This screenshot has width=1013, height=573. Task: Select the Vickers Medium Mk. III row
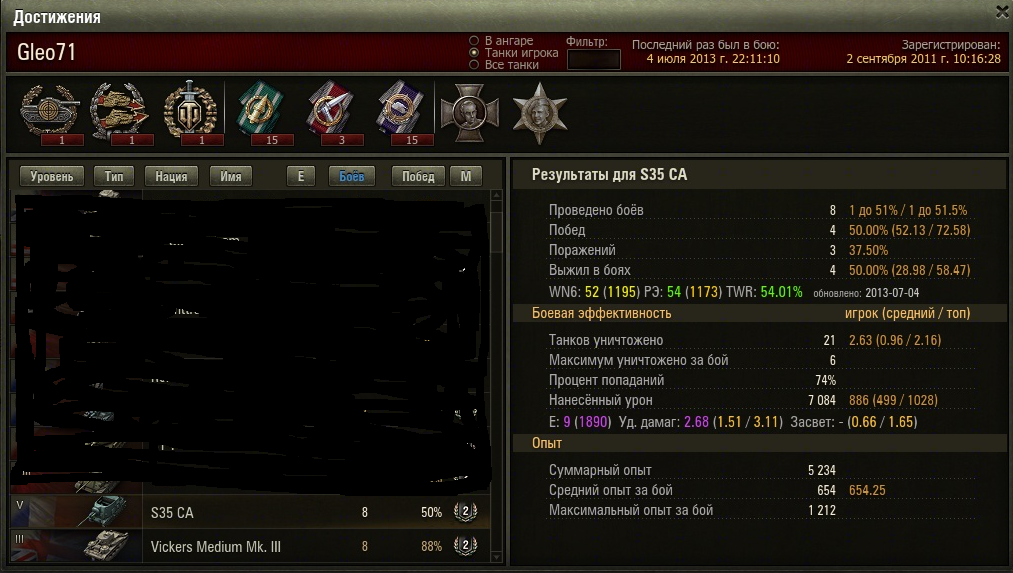[x=251, y=546]
